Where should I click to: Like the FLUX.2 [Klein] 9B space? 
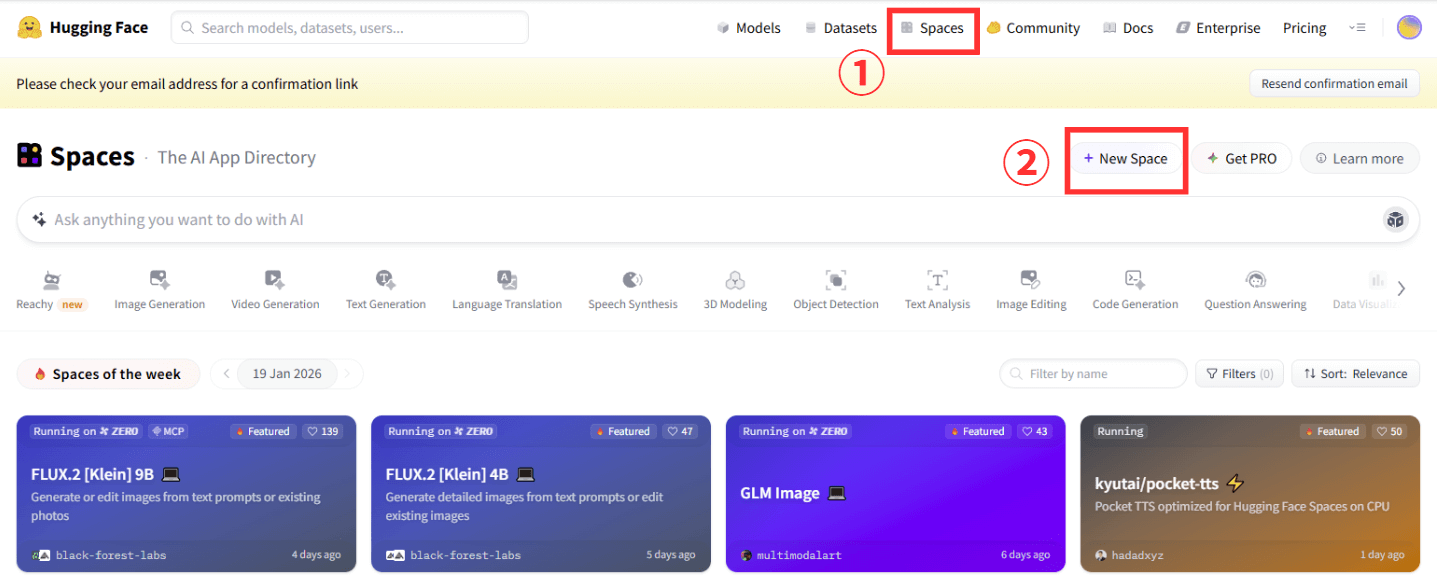pos(324,432)
